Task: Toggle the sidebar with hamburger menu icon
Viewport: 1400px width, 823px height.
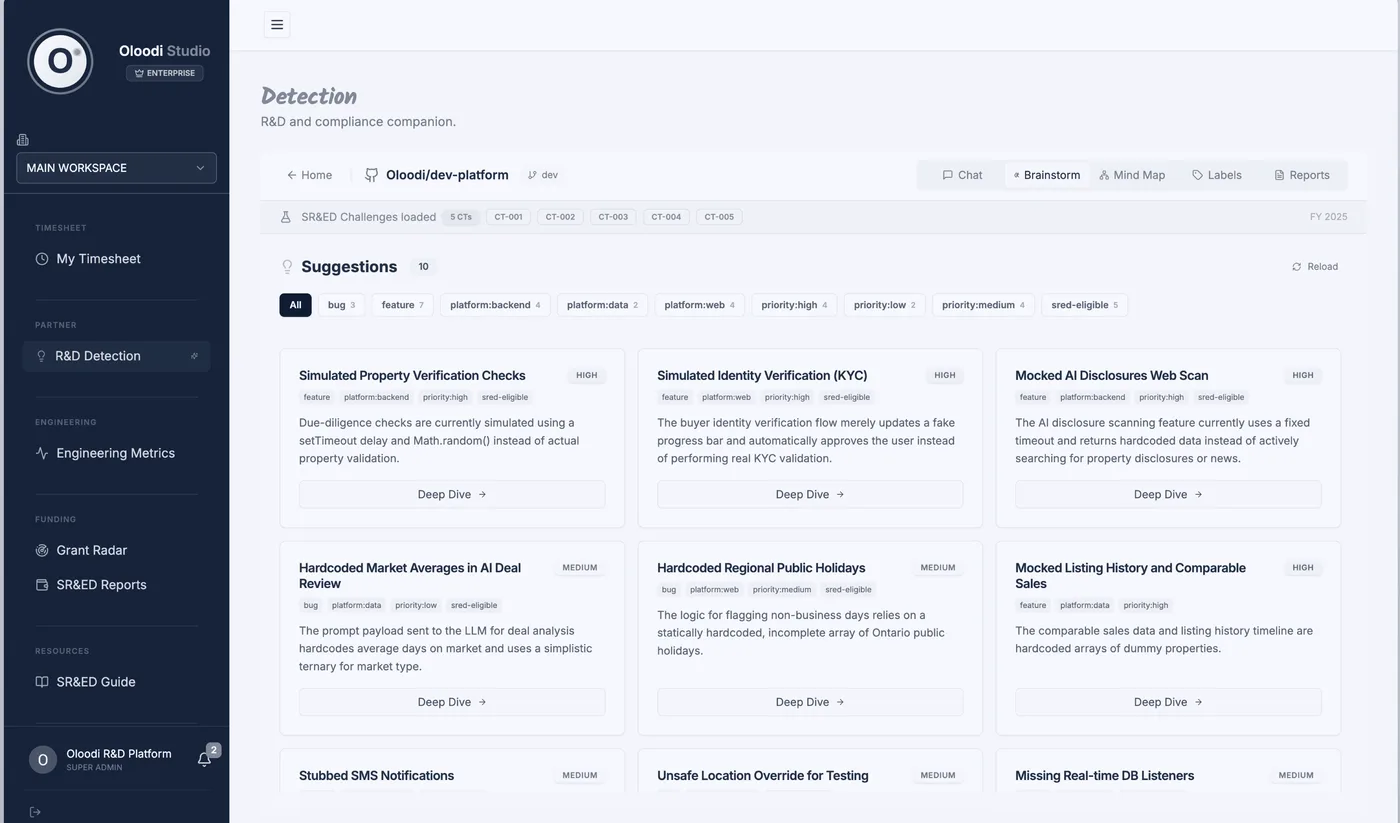Action: (277, 25)
